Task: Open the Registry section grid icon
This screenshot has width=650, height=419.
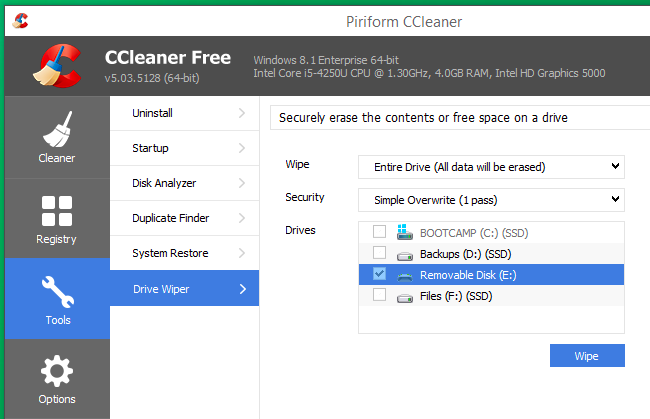Action: click(57, 211)
